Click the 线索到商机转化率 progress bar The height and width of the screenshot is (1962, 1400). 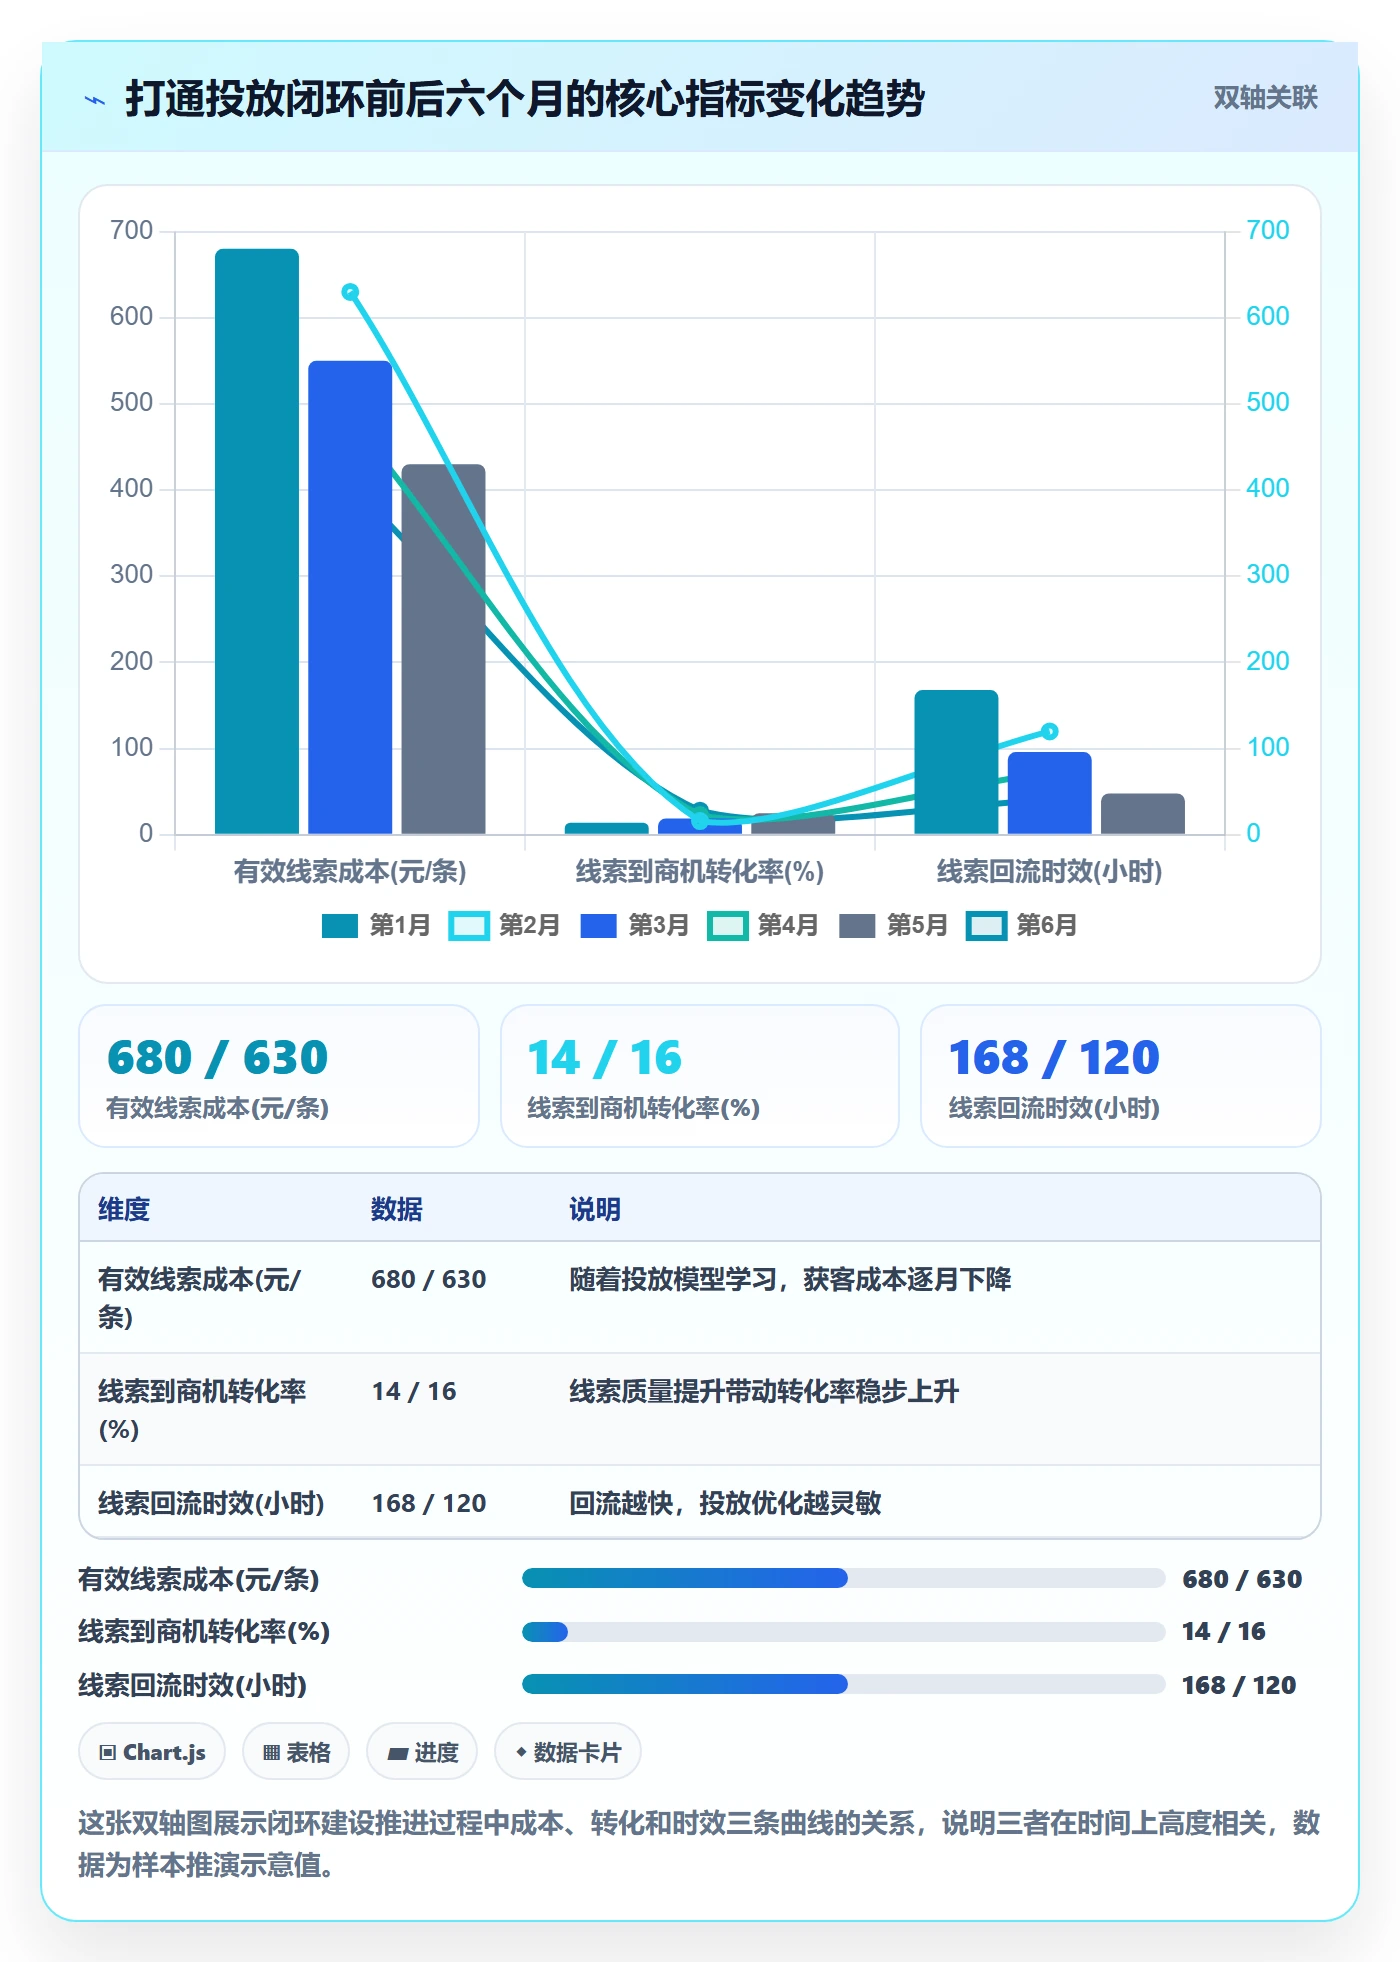pos(843,1632)
